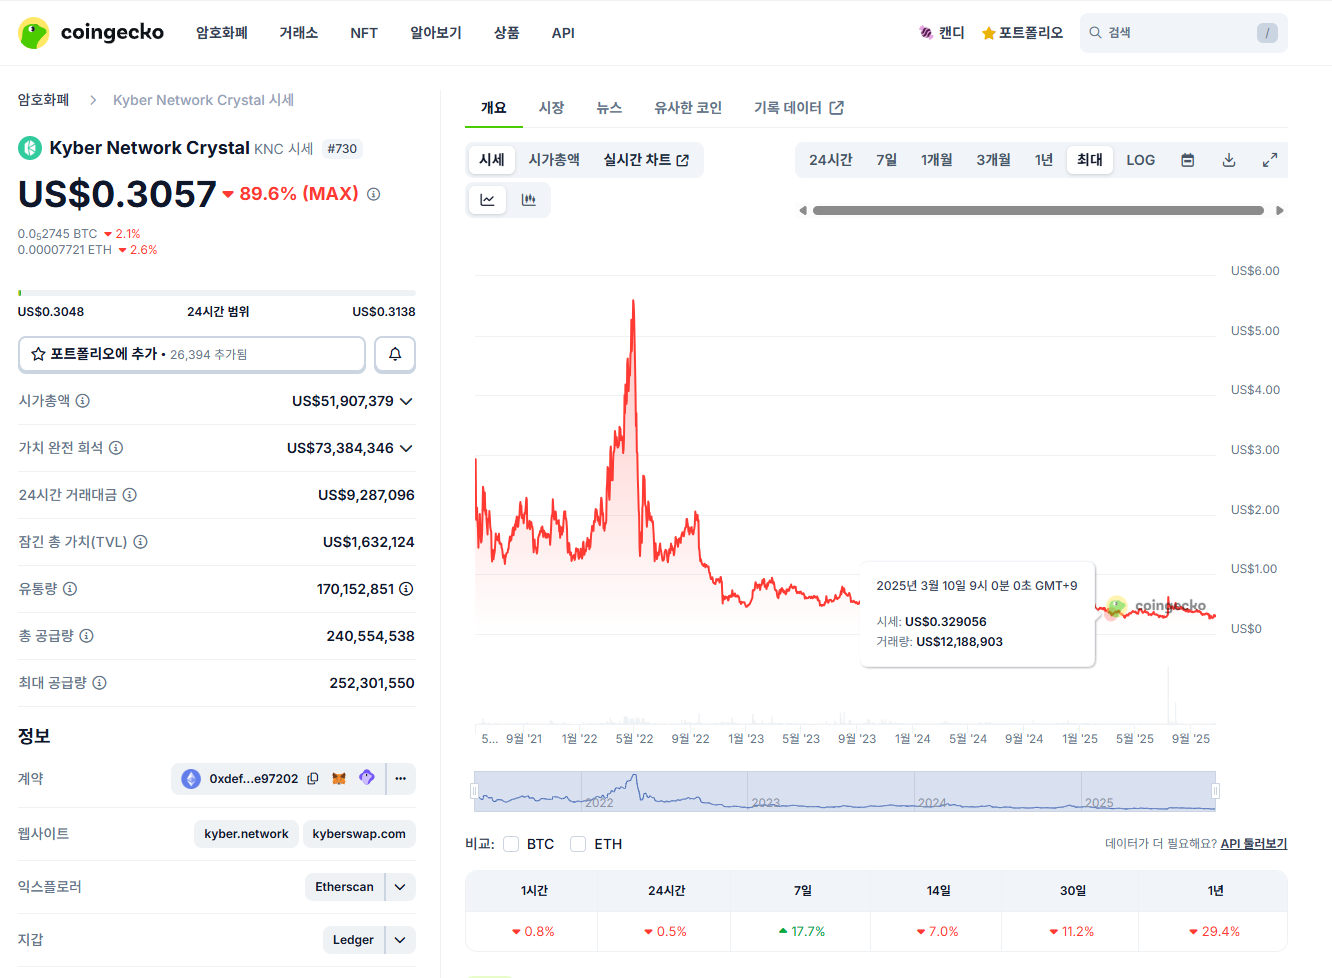Expand 가치 완전 희석 value chevron
The width and height of the screenshot is (1332, 978).
406,448
